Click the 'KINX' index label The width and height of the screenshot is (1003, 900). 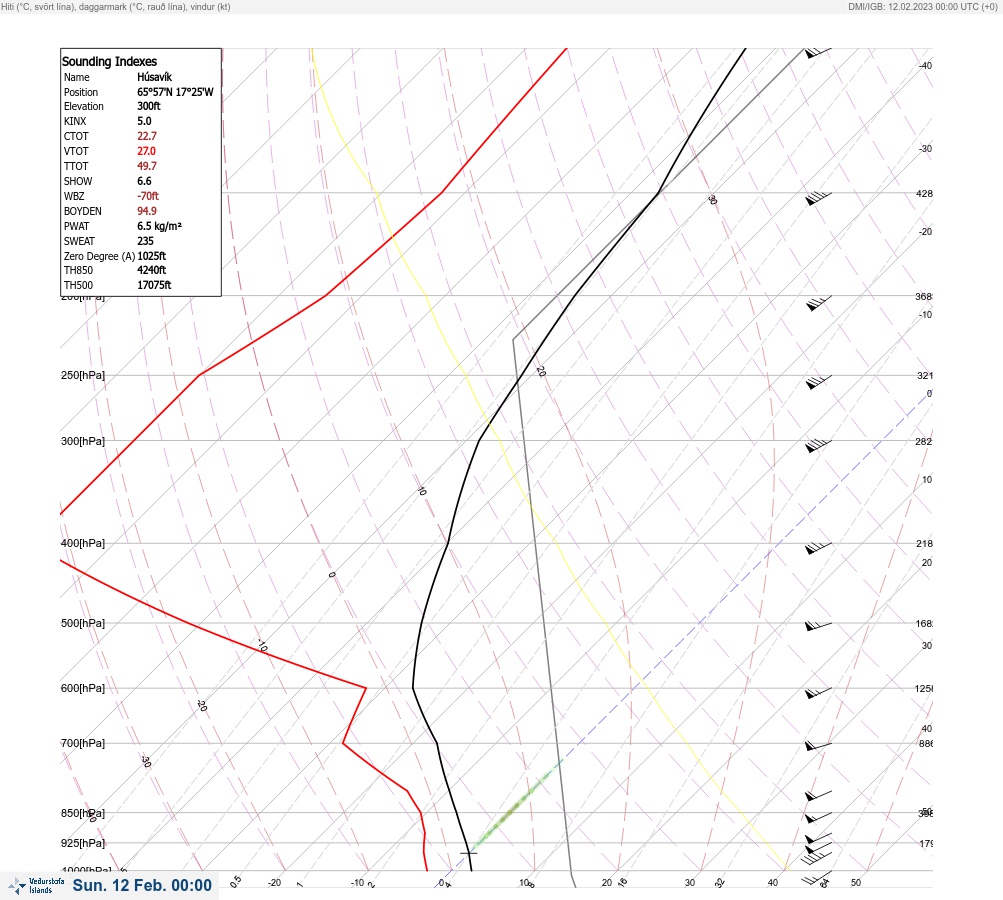(75, 121)
